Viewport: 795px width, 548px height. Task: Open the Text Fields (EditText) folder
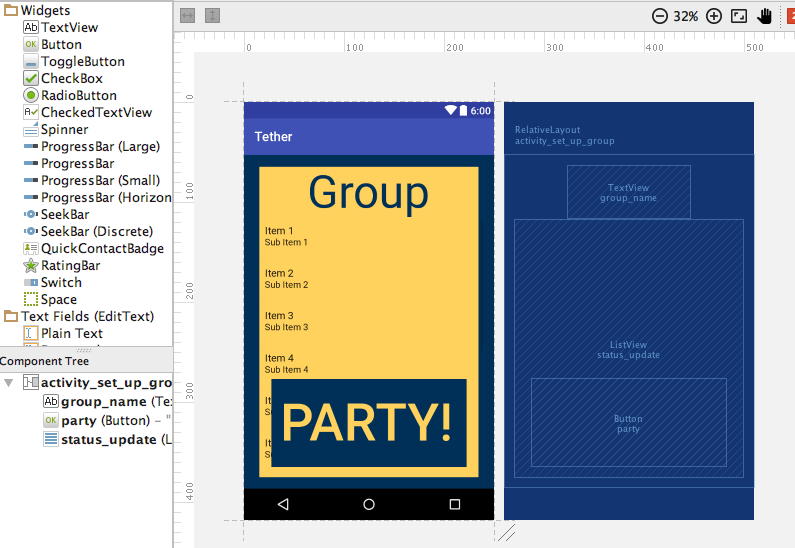click(79, 316)
